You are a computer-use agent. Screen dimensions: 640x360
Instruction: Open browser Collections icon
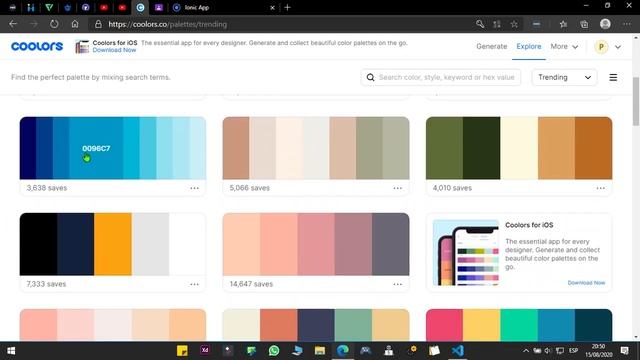pos(584,24)
